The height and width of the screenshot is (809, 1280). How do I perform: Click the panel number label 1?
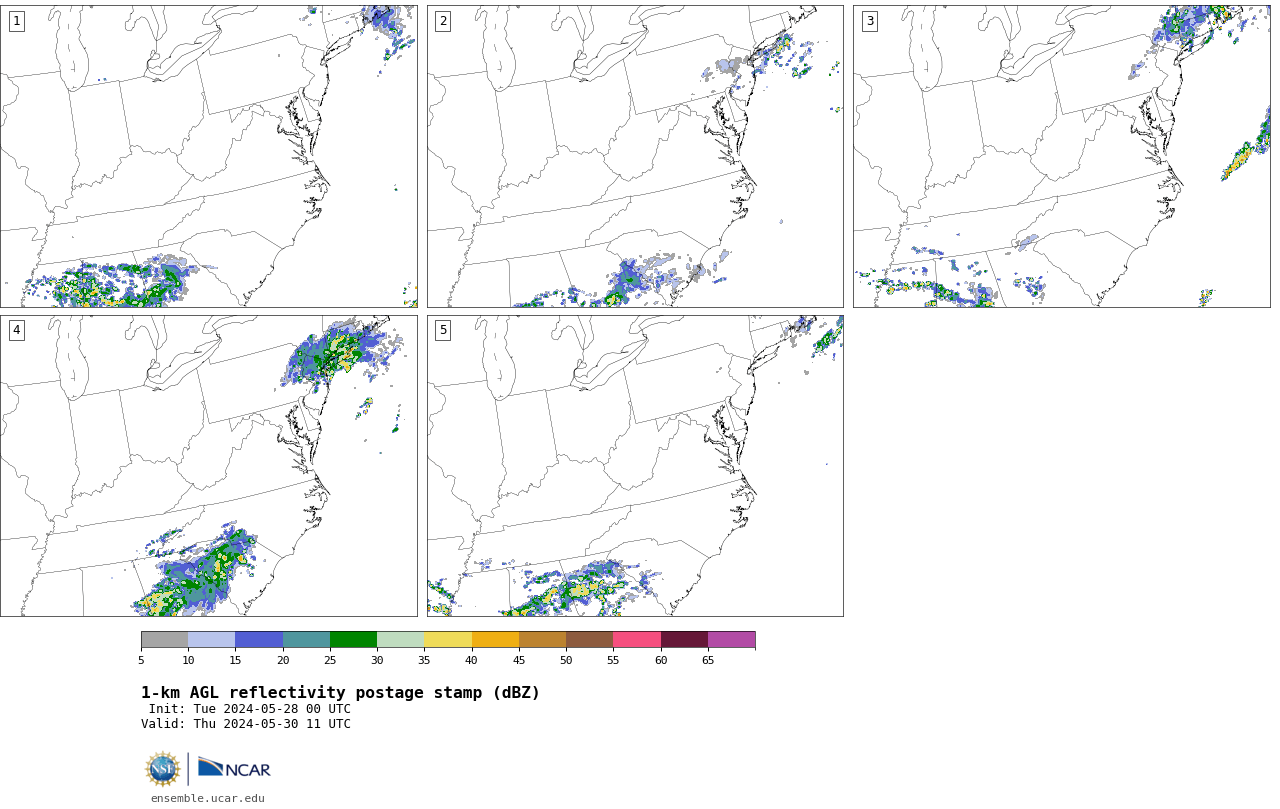(x=16, y=21)
